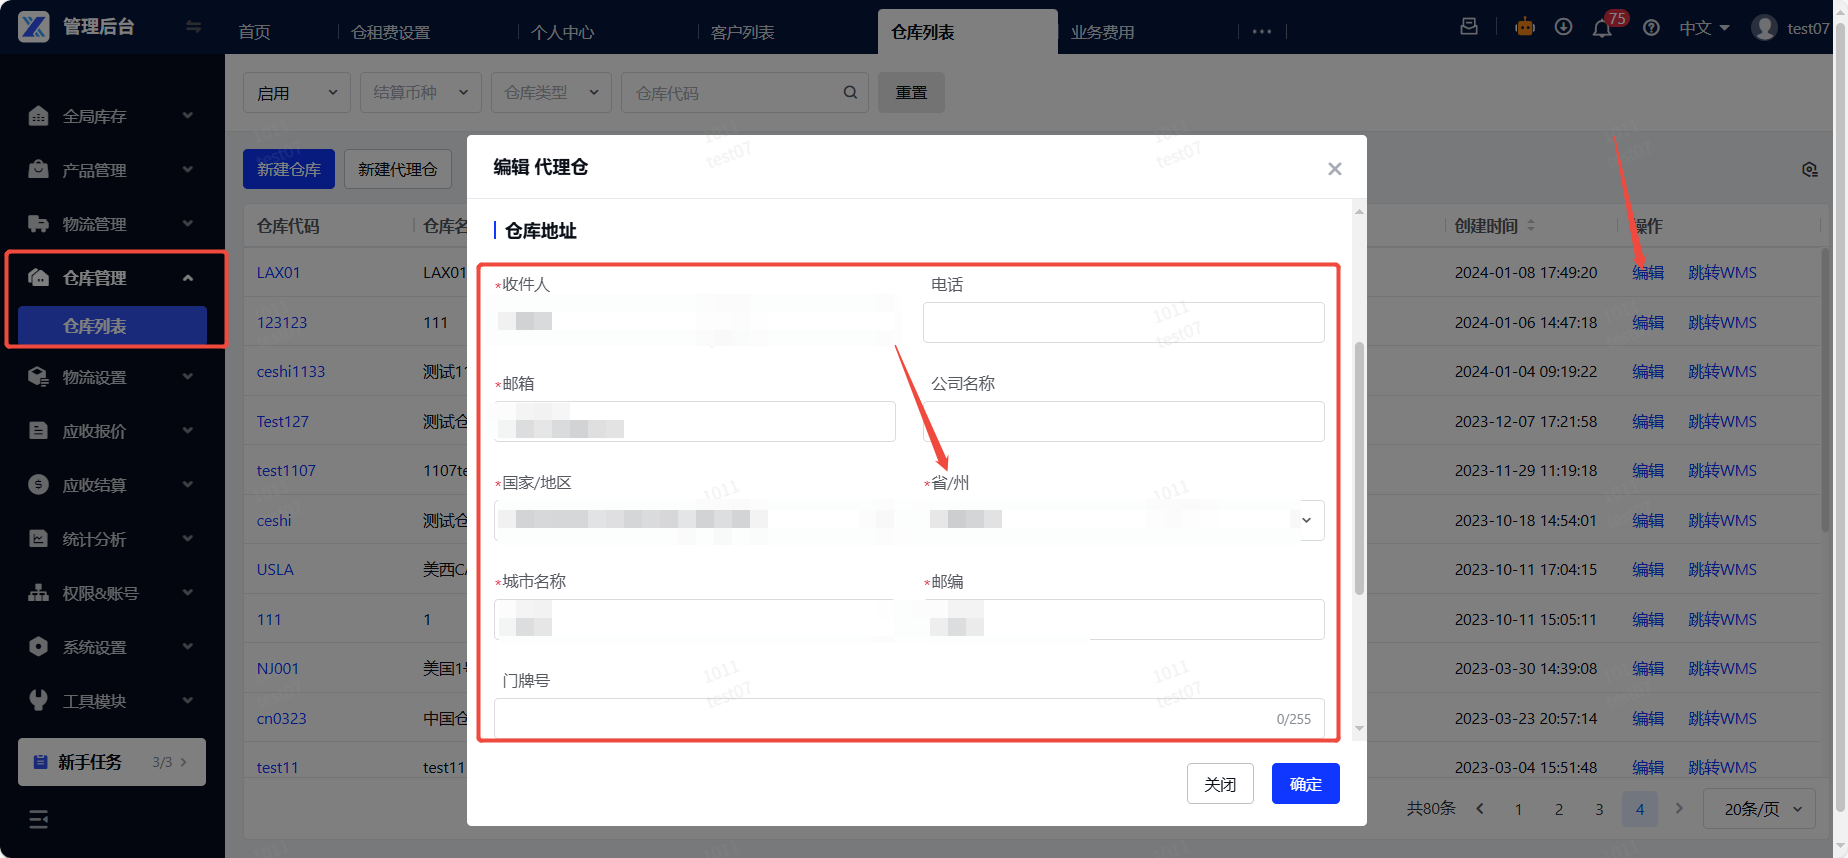The image size is (1848, 858).
Task: Click the 电话 input field
Action: point(1124,322)
